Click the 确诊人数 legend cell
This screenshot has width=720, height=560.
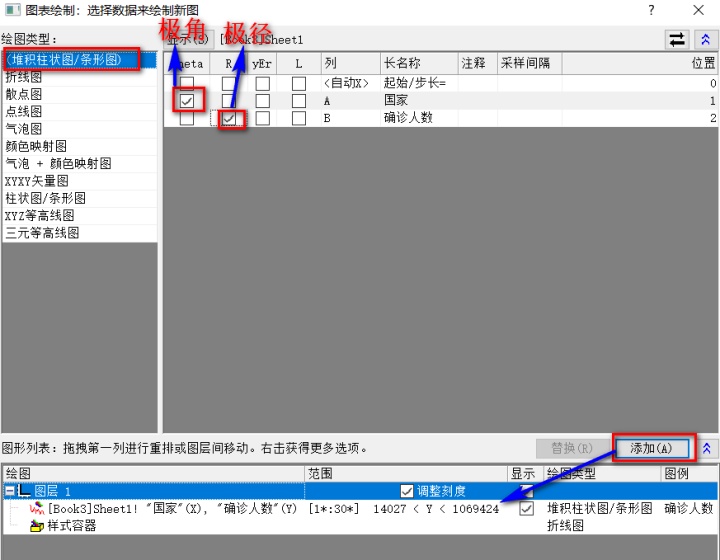coord(688,509)
